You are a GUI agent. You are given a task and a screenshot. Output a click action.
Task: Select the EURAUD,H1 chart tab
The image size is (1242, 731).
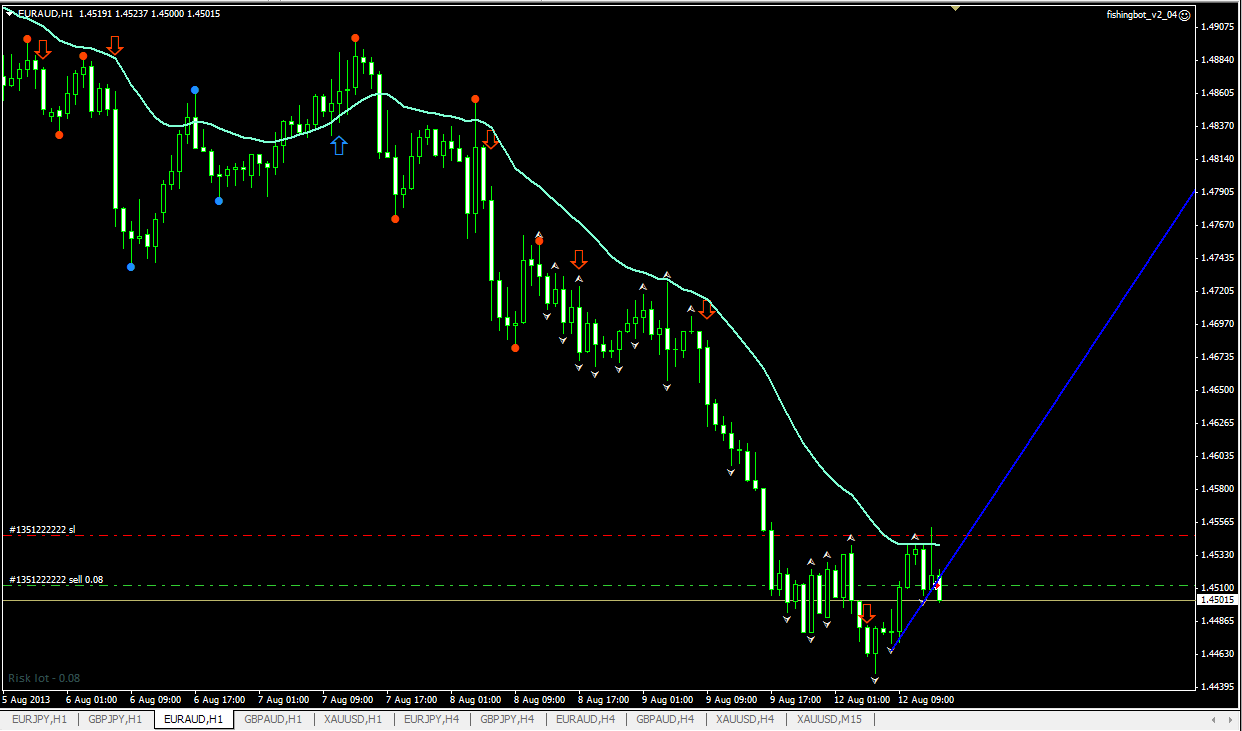194,719
